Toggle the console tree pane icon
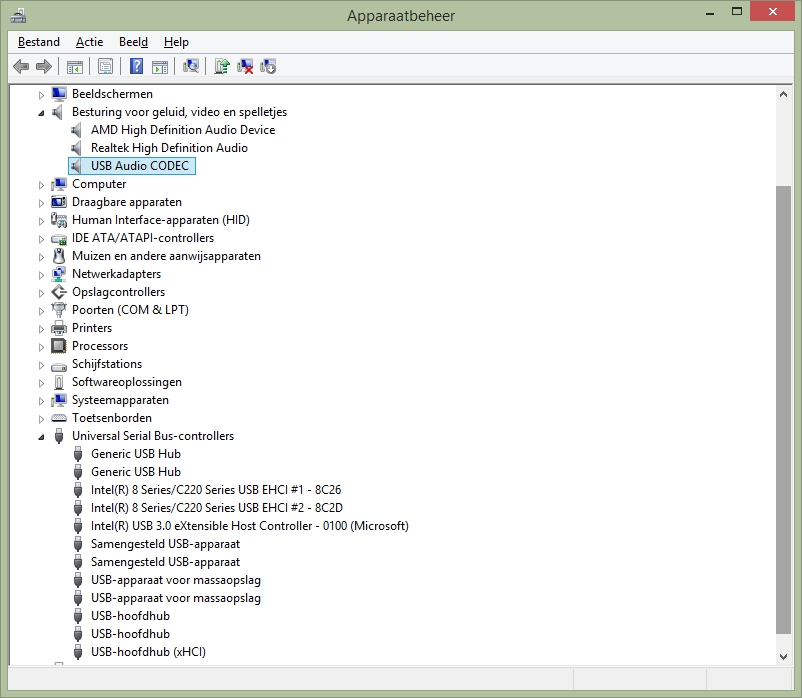Screen dimensions: 802x698 [x=75, y=66]
